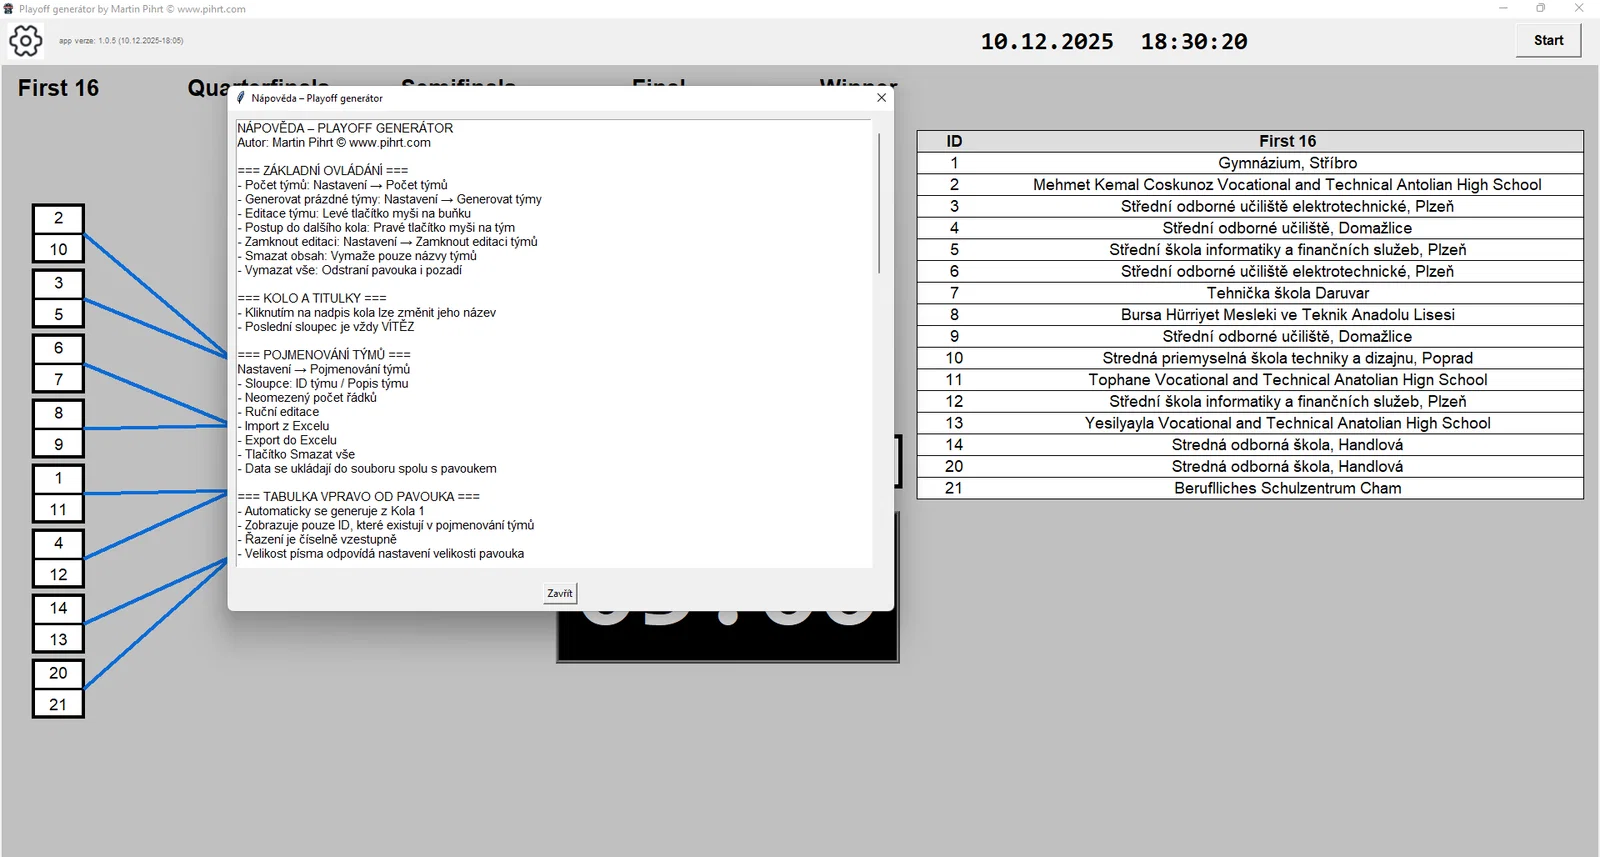Click the "=== KOLO A TITULKY ===" heading
1600x857 pixels.
click(x=312, y=298)
